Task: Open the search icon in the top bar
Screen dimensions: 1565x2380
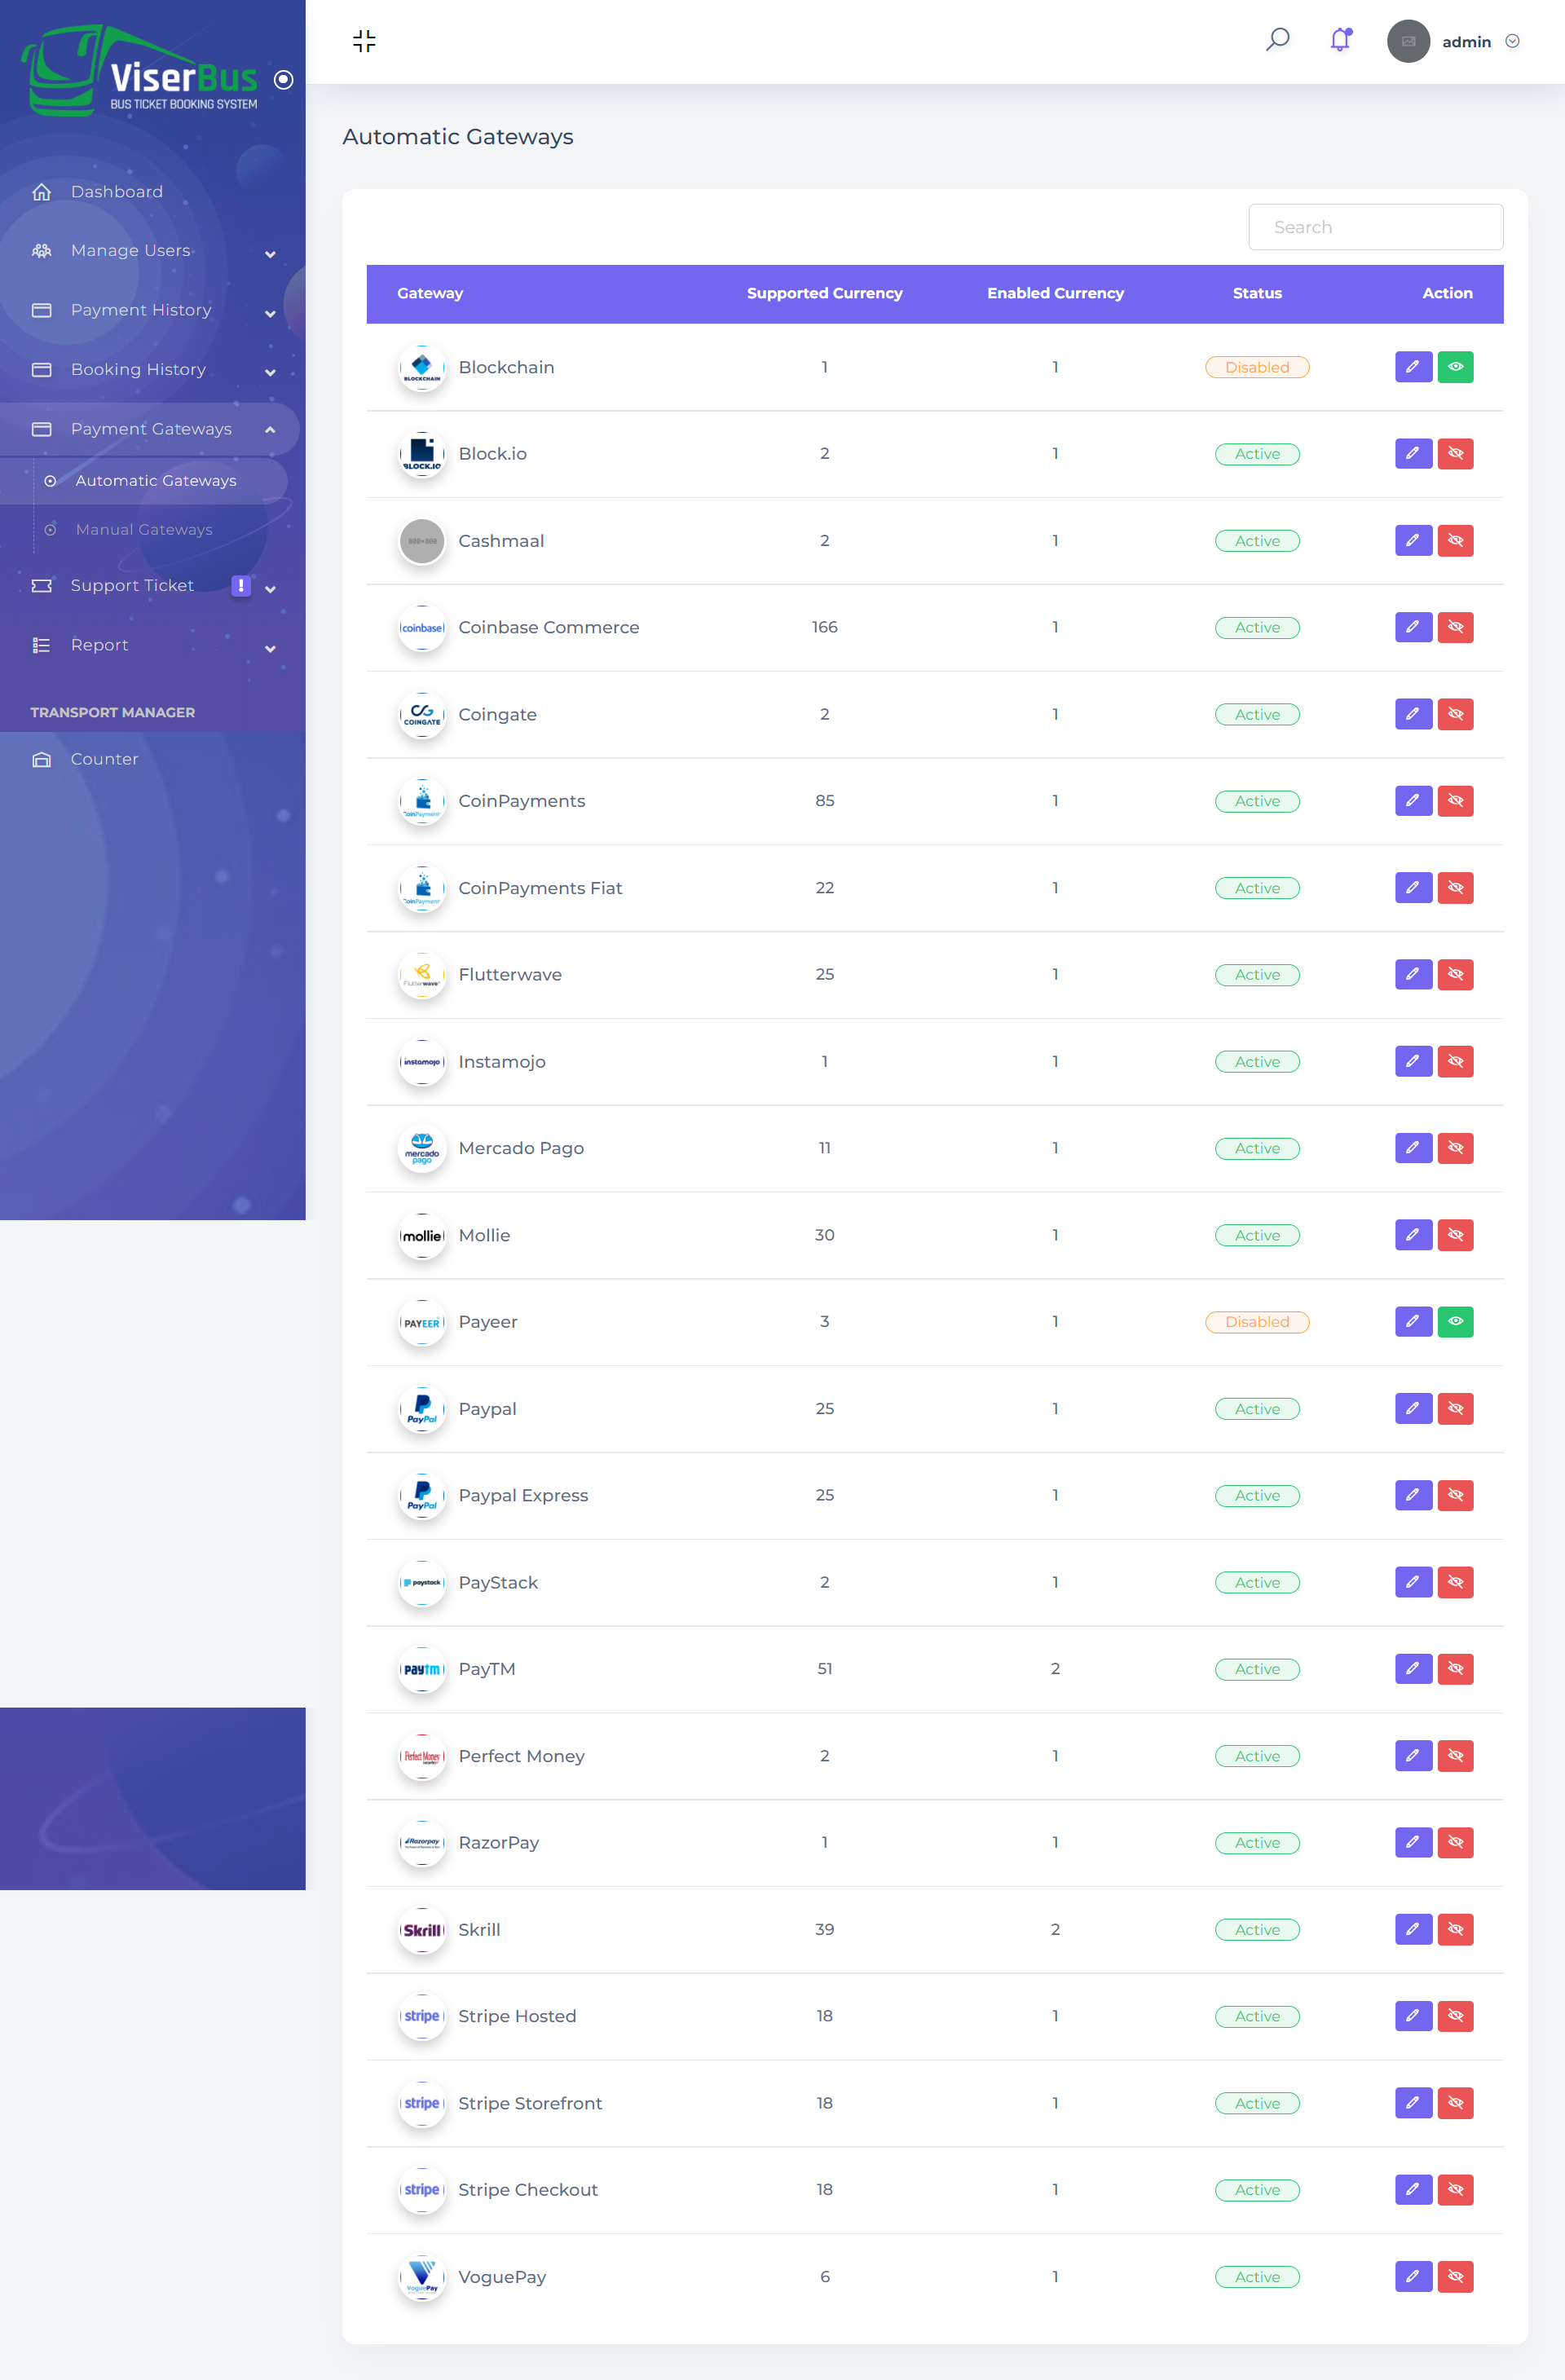Action: click(1277, 41)
